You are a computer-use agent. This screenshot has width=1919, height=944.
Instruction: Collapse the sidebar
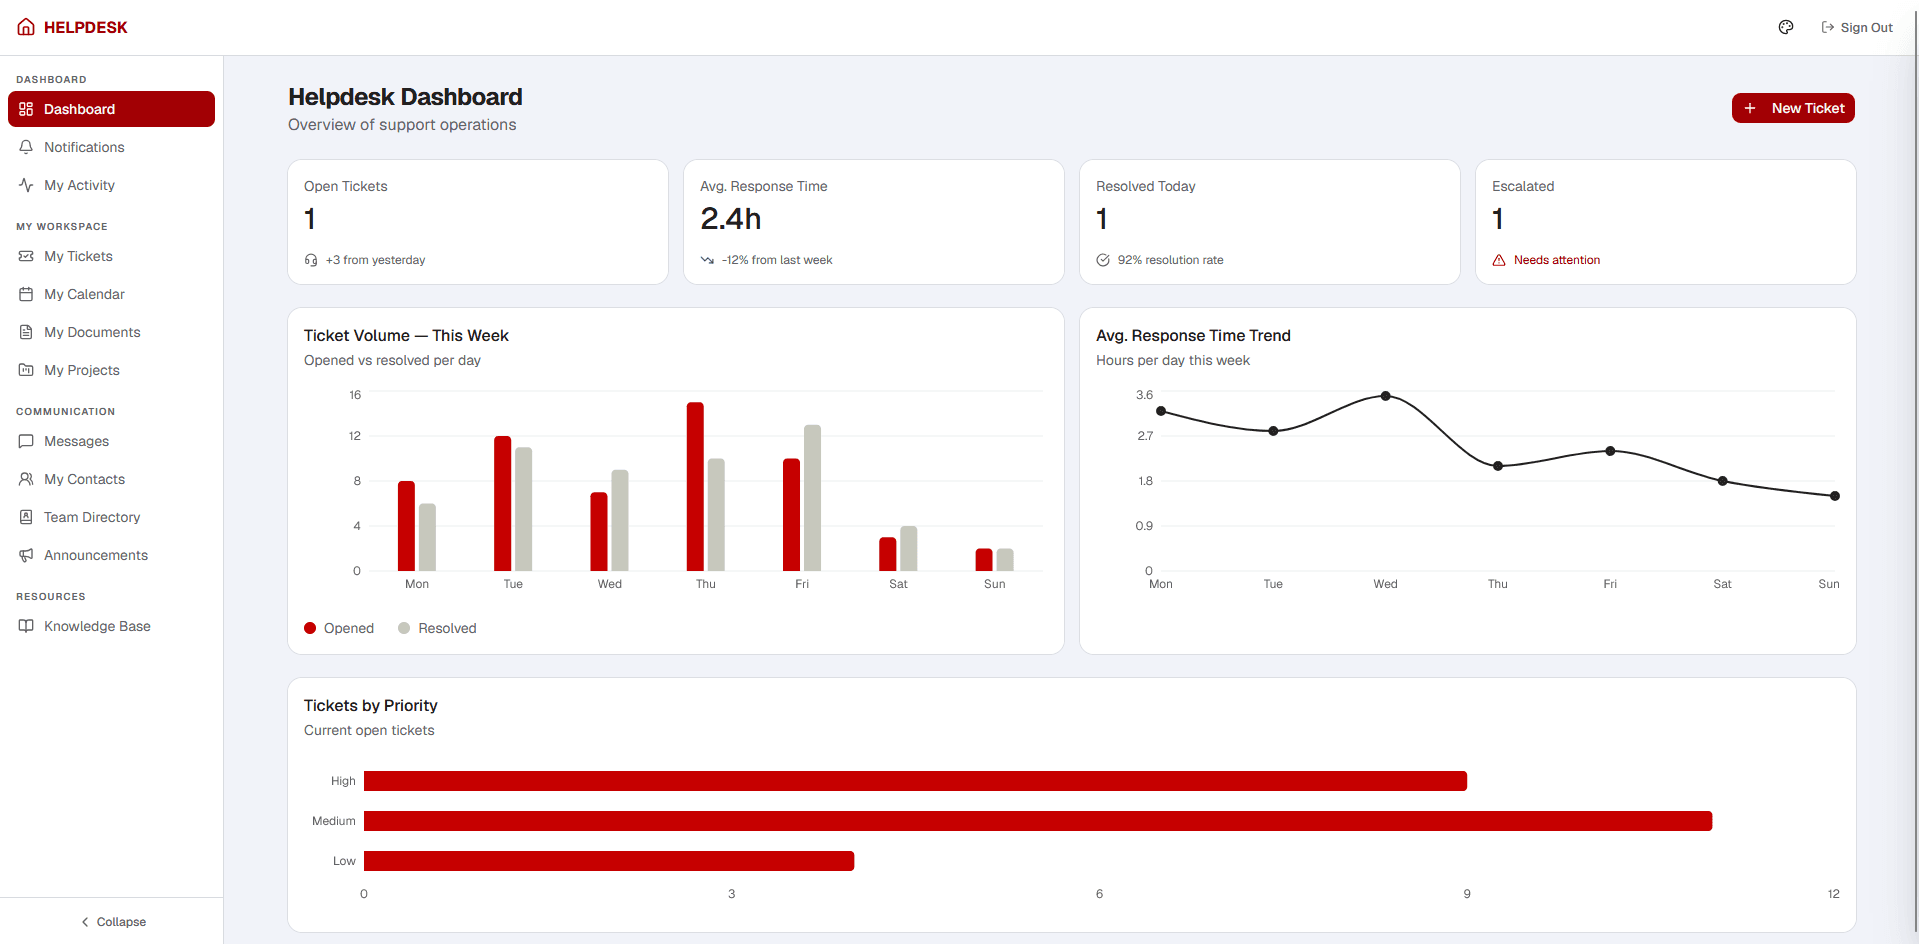pyautogui.click(x=112, y=921)
